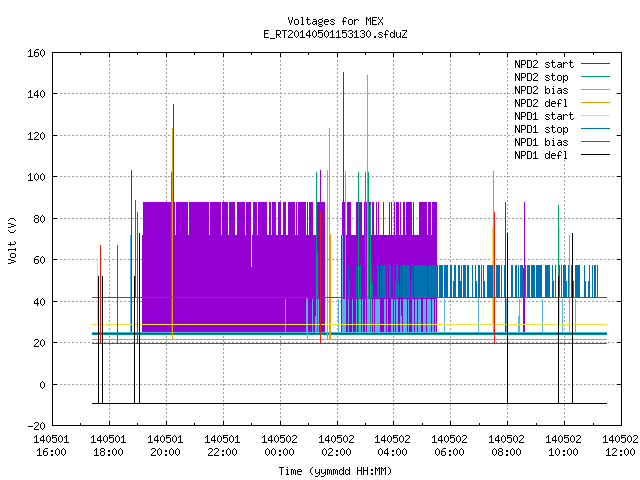This screenshot has width=640, height=480.
Task: Click the 120 y-axis tick label
Action: pyautogui.click(x=36, y=136)
